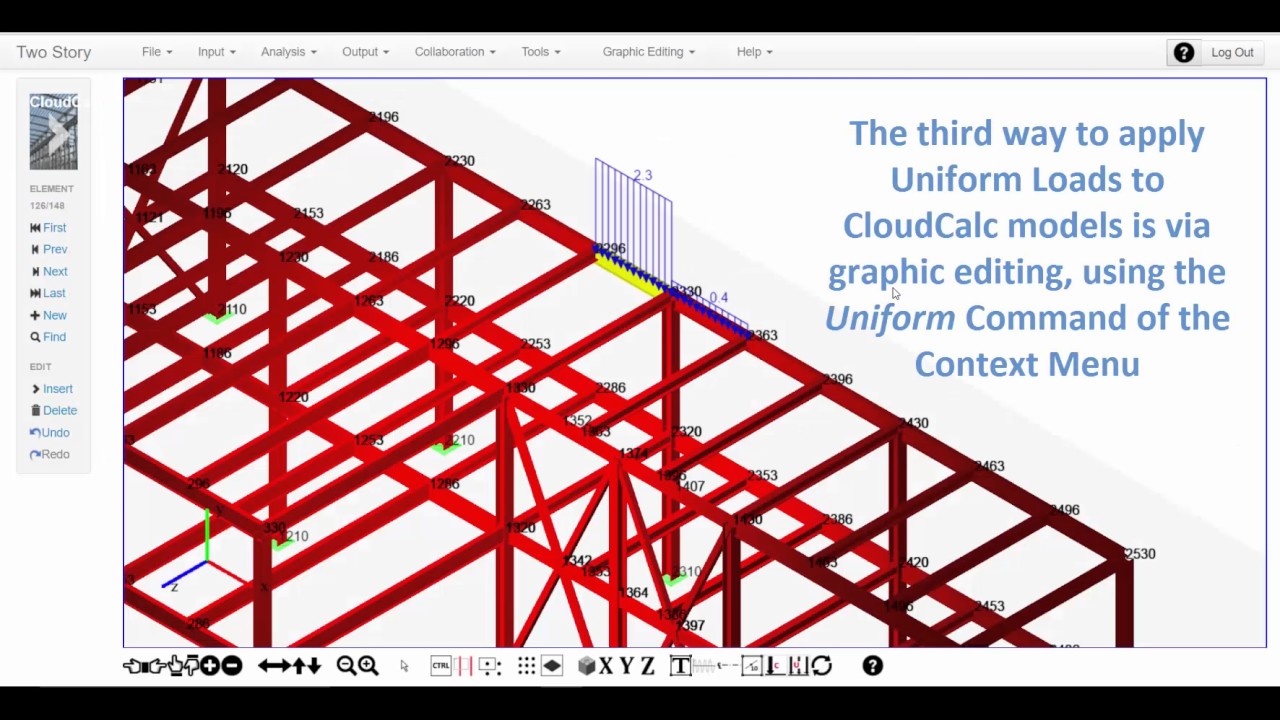Toggle the rendered solid view icon
The image size is (1280, 720).
pyautogui.click(x=552, y=666)
